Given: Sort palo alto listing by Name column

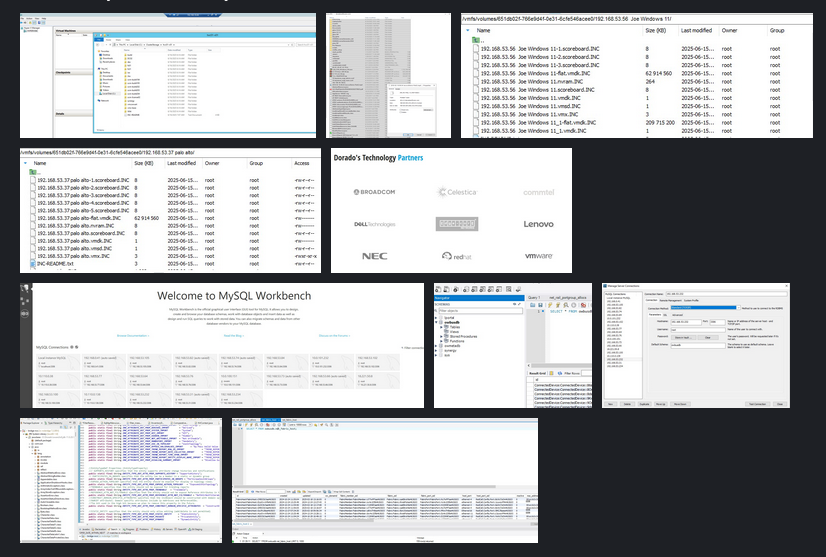Looking at the screenshot, I should tap(40, 162).
